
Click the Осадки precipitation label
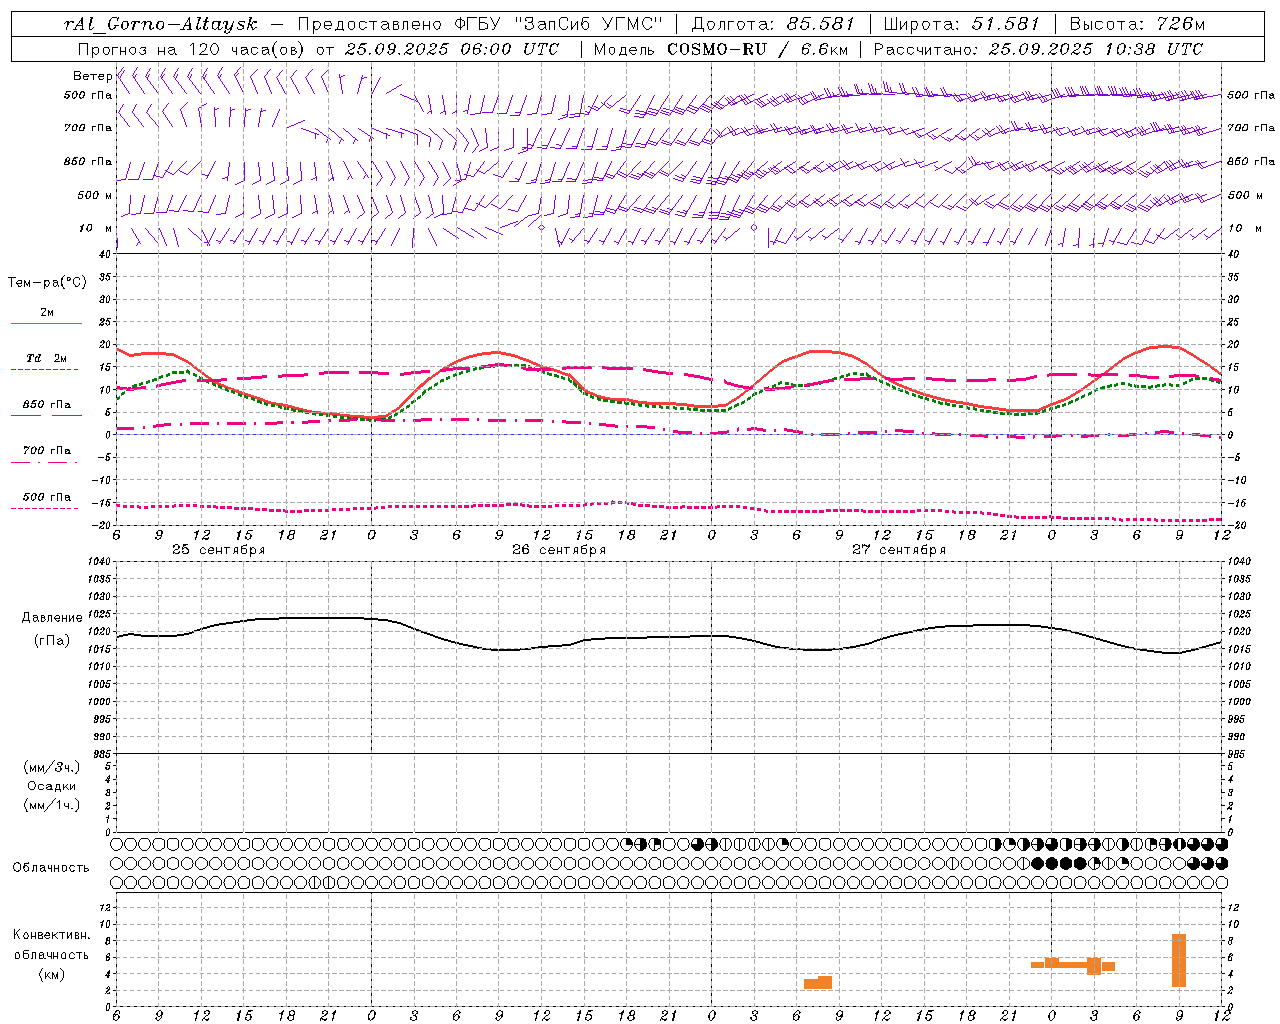pos(52,786)
